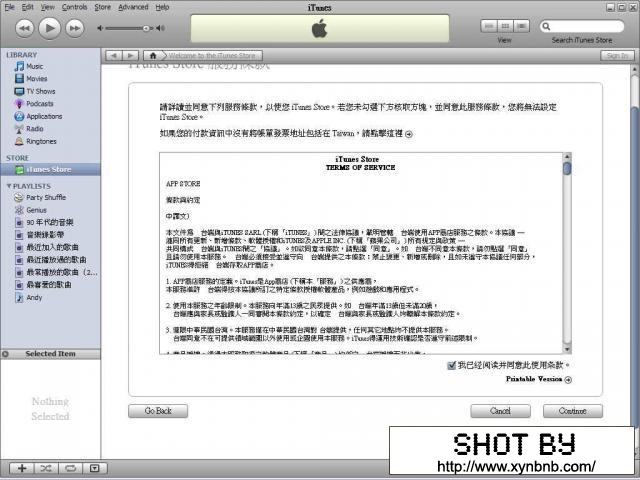
Task: Click the Welcome to the iTunes Store breadcrumb
Action: 212,56
